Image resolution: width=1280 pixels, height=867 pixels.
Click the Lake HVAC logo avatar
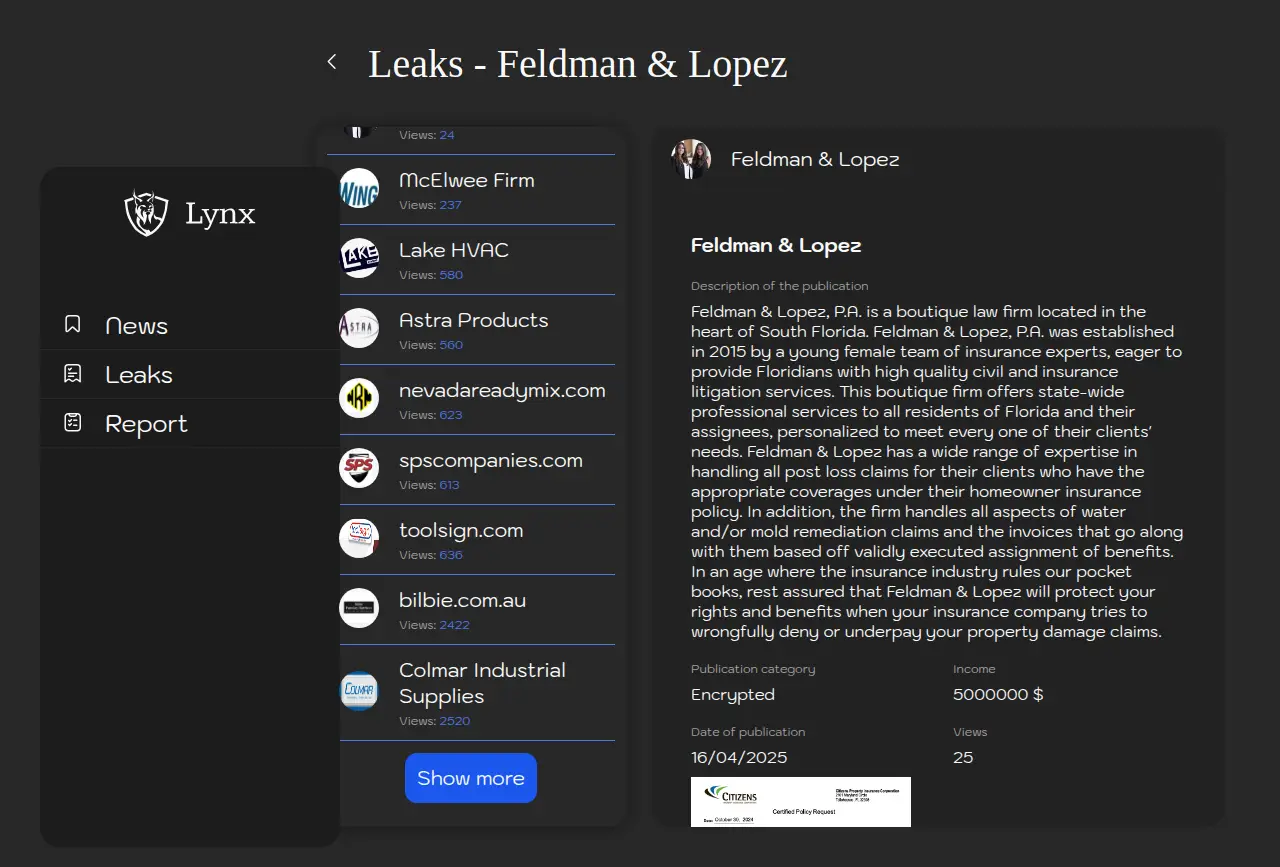pyautogui.click(x=359, y=258)
